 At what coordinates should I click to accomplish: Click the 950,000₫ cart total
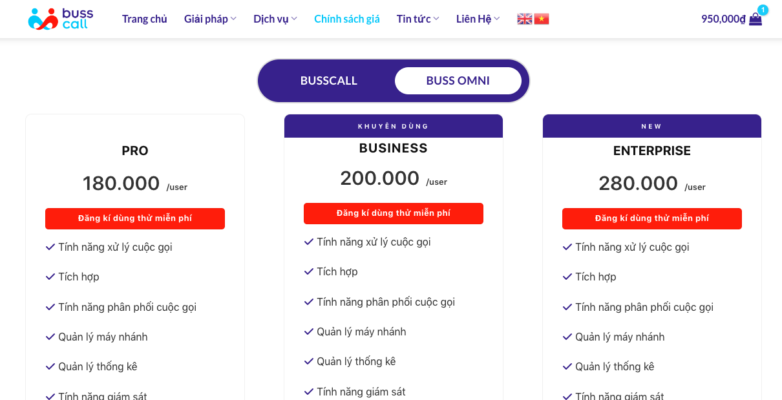point(722,19)
